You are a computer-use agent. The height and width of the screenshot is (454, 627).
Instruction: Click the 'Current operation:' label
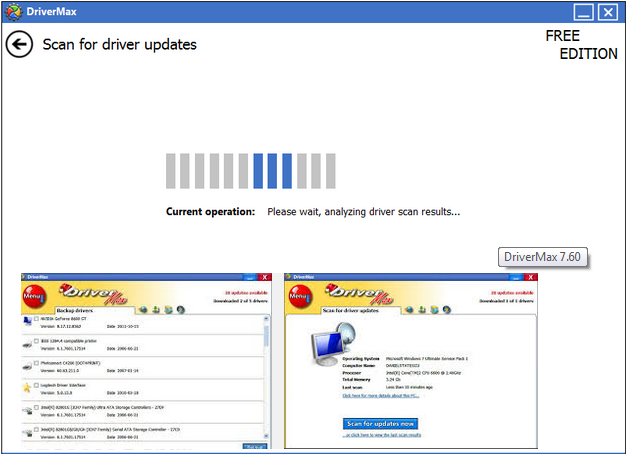tap(210, 212)
